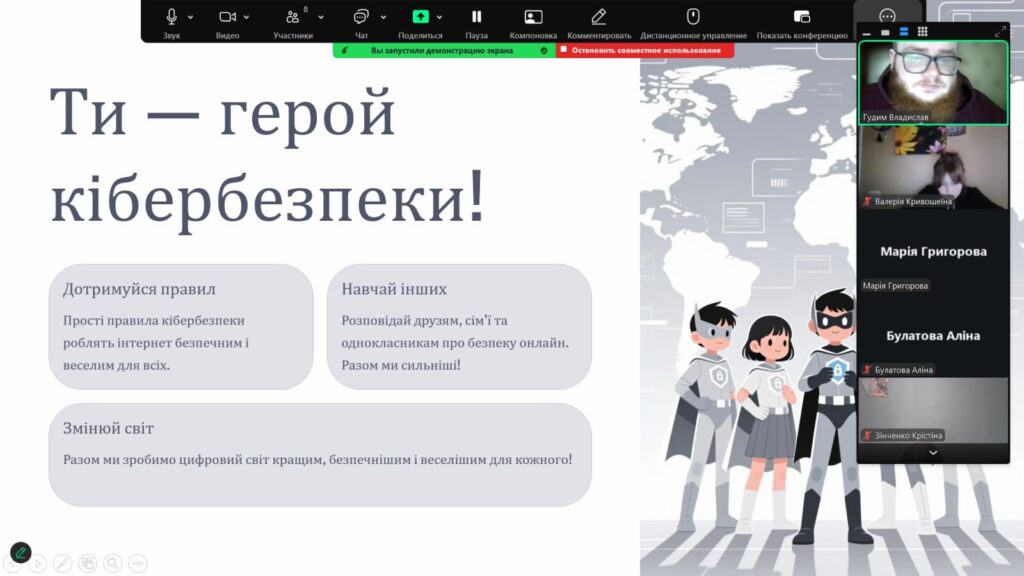Mute the microphone using Звук icon
Screen dimensions: 1024x576
coord(171,16)
